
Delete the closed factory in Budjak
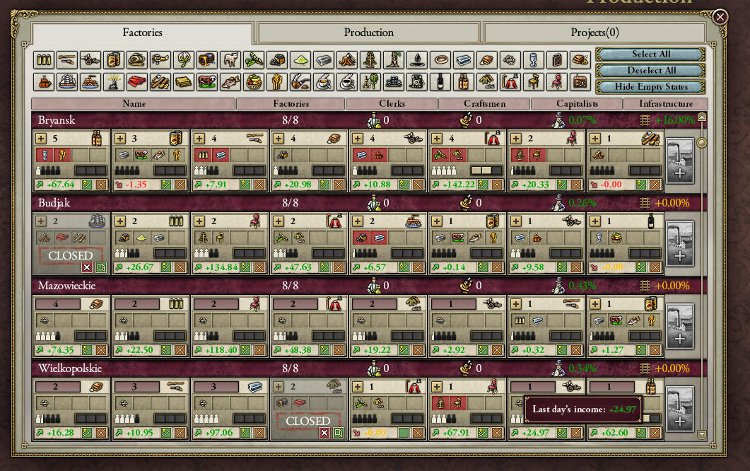(87, 268)
